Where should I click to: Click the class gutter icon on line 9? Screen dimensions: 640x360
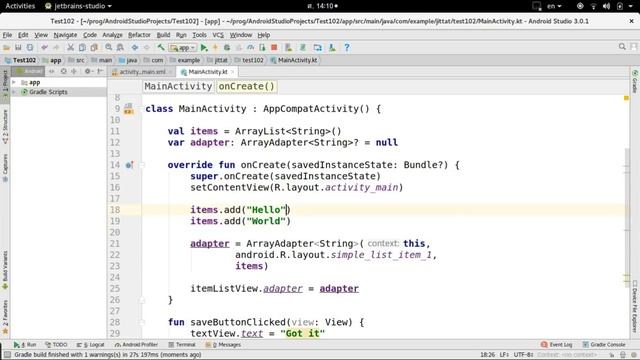[128, 109]
